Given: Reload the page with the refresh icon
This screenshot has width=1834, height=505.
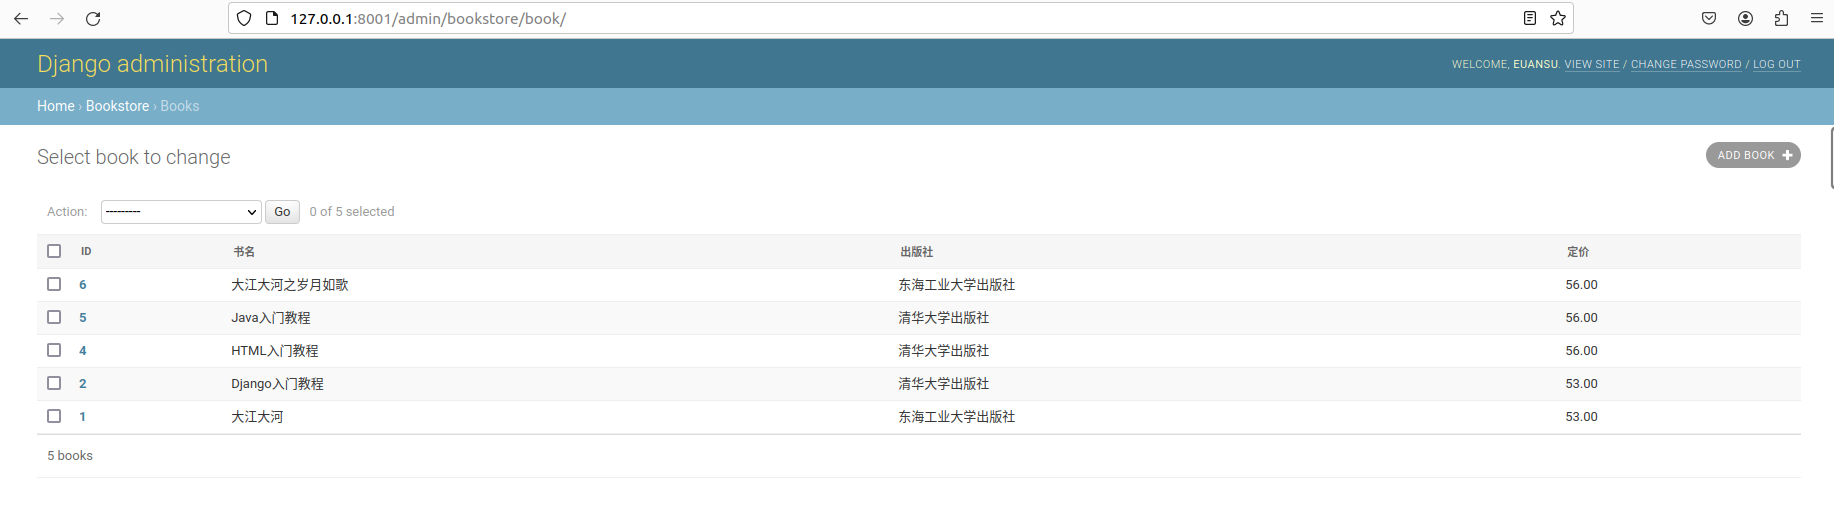Looking at the screenshot, I should (93, 19).
